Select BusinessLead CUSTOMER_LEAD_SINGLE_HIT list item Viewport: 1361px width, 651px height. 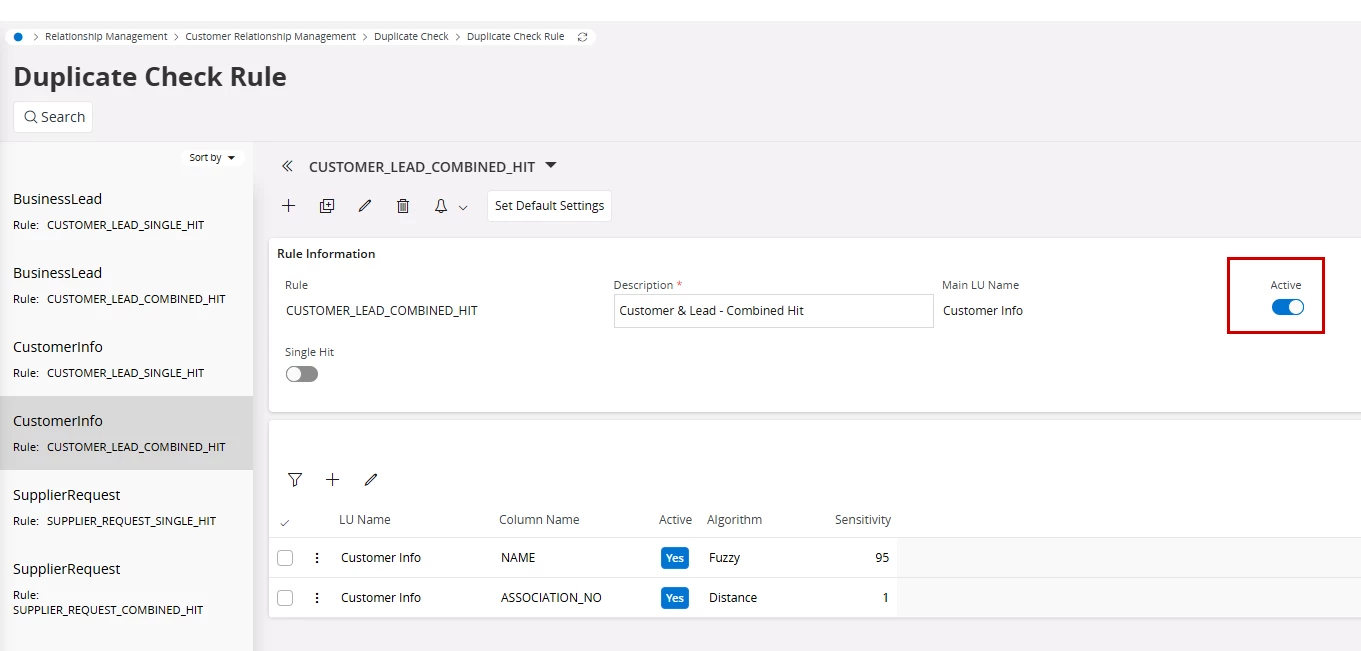[x=126, y=211]
